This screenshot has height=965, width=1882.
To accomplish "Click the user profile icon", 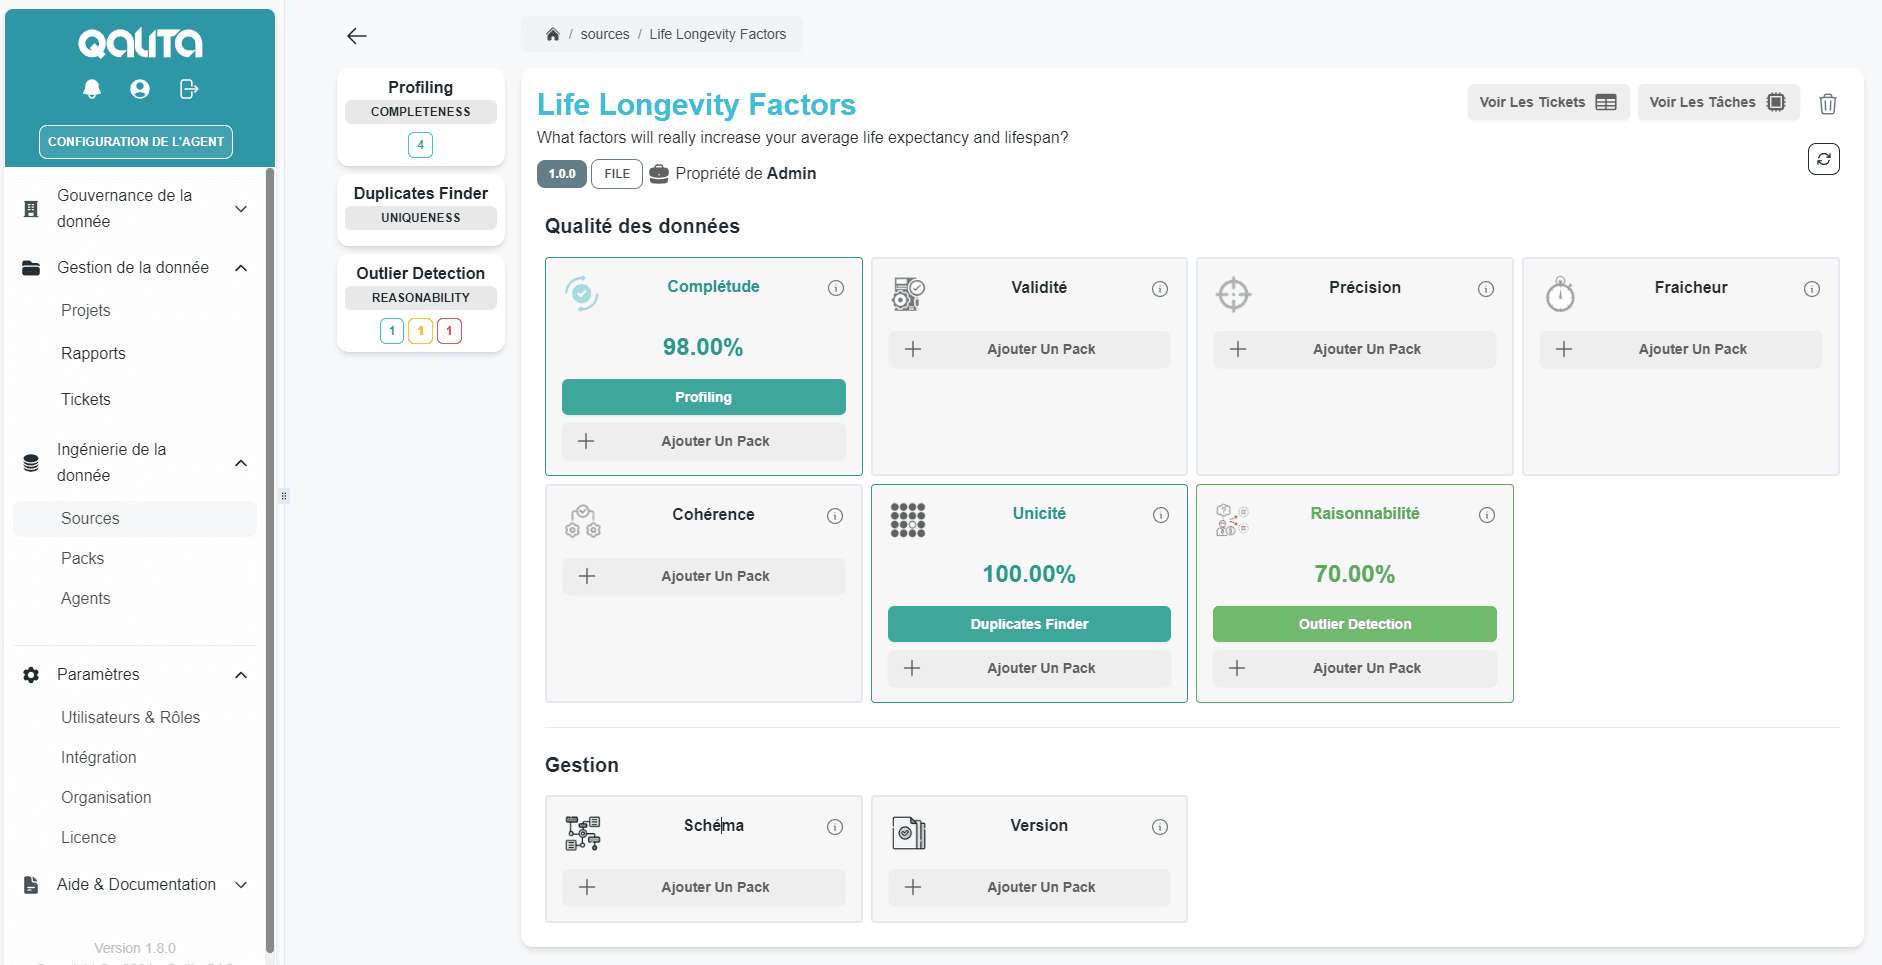I will (x=139, y=89).
